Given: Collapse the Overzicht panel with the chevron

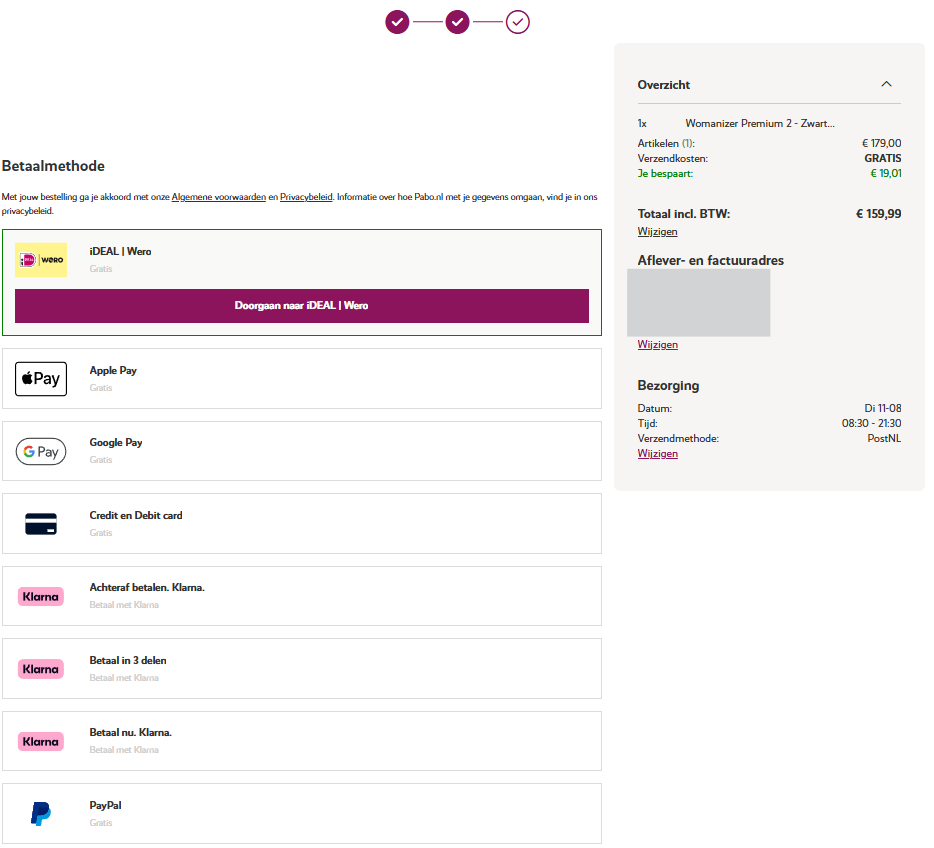Looking at the screenshot, I should click(x=886, y=84).
